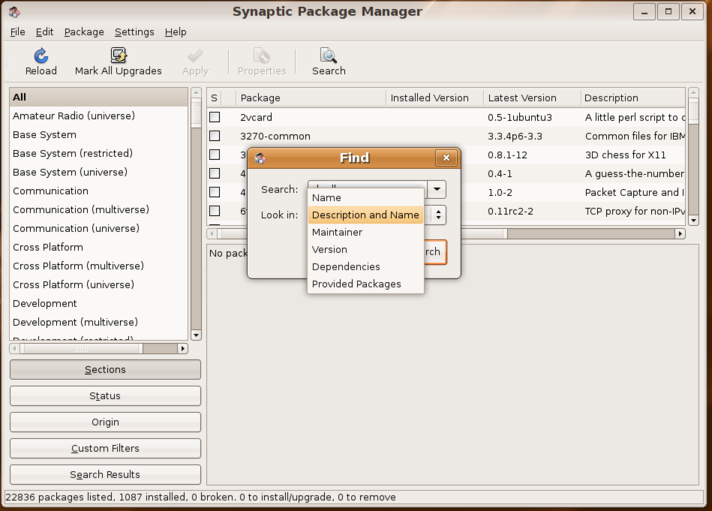The width and height of the screenshot is (712, 511).
Task: Click the status bar packages listed text
Action: coord(200,497)
